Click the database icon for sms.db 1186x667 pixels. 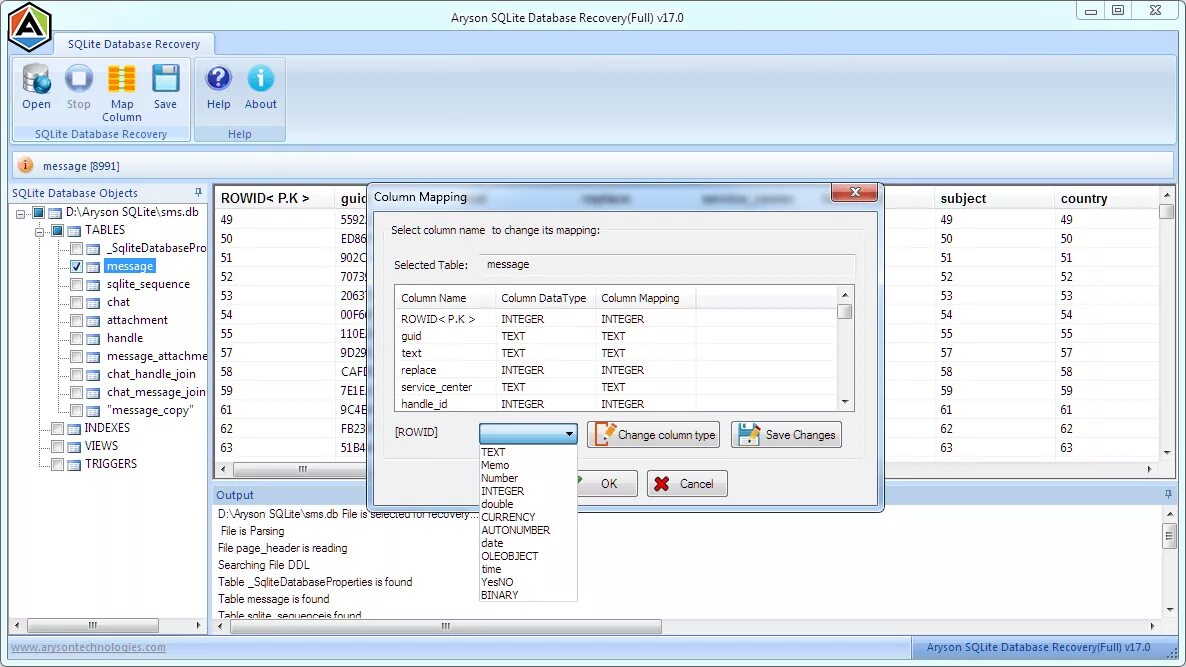pyautogui.click(x=55, y=213)
